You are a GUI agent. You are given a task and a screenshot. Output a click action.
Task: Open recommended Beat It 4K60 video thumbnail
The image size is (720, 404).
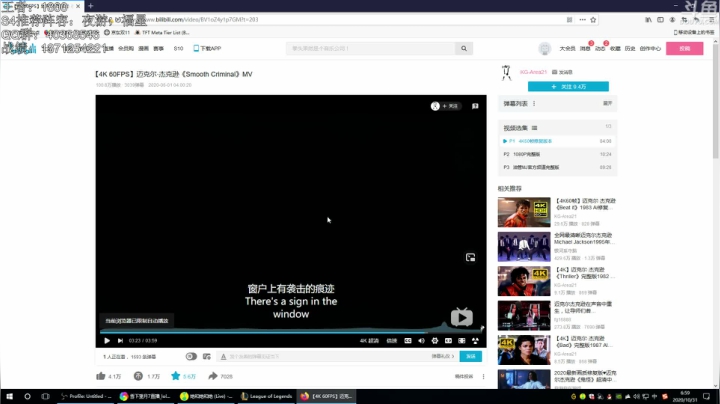tap(524, 212)
